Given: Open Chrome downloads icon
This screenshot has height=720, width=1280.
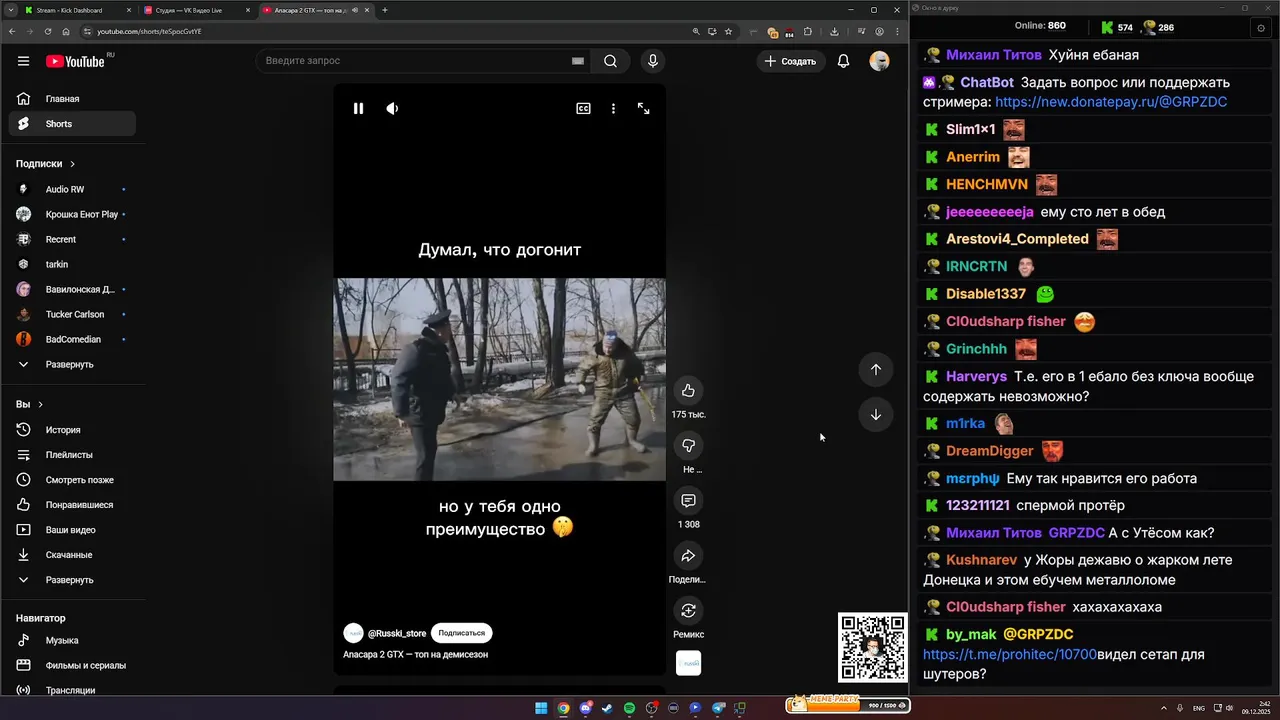Looking at the screenshot, I should (x=834, y=31).
